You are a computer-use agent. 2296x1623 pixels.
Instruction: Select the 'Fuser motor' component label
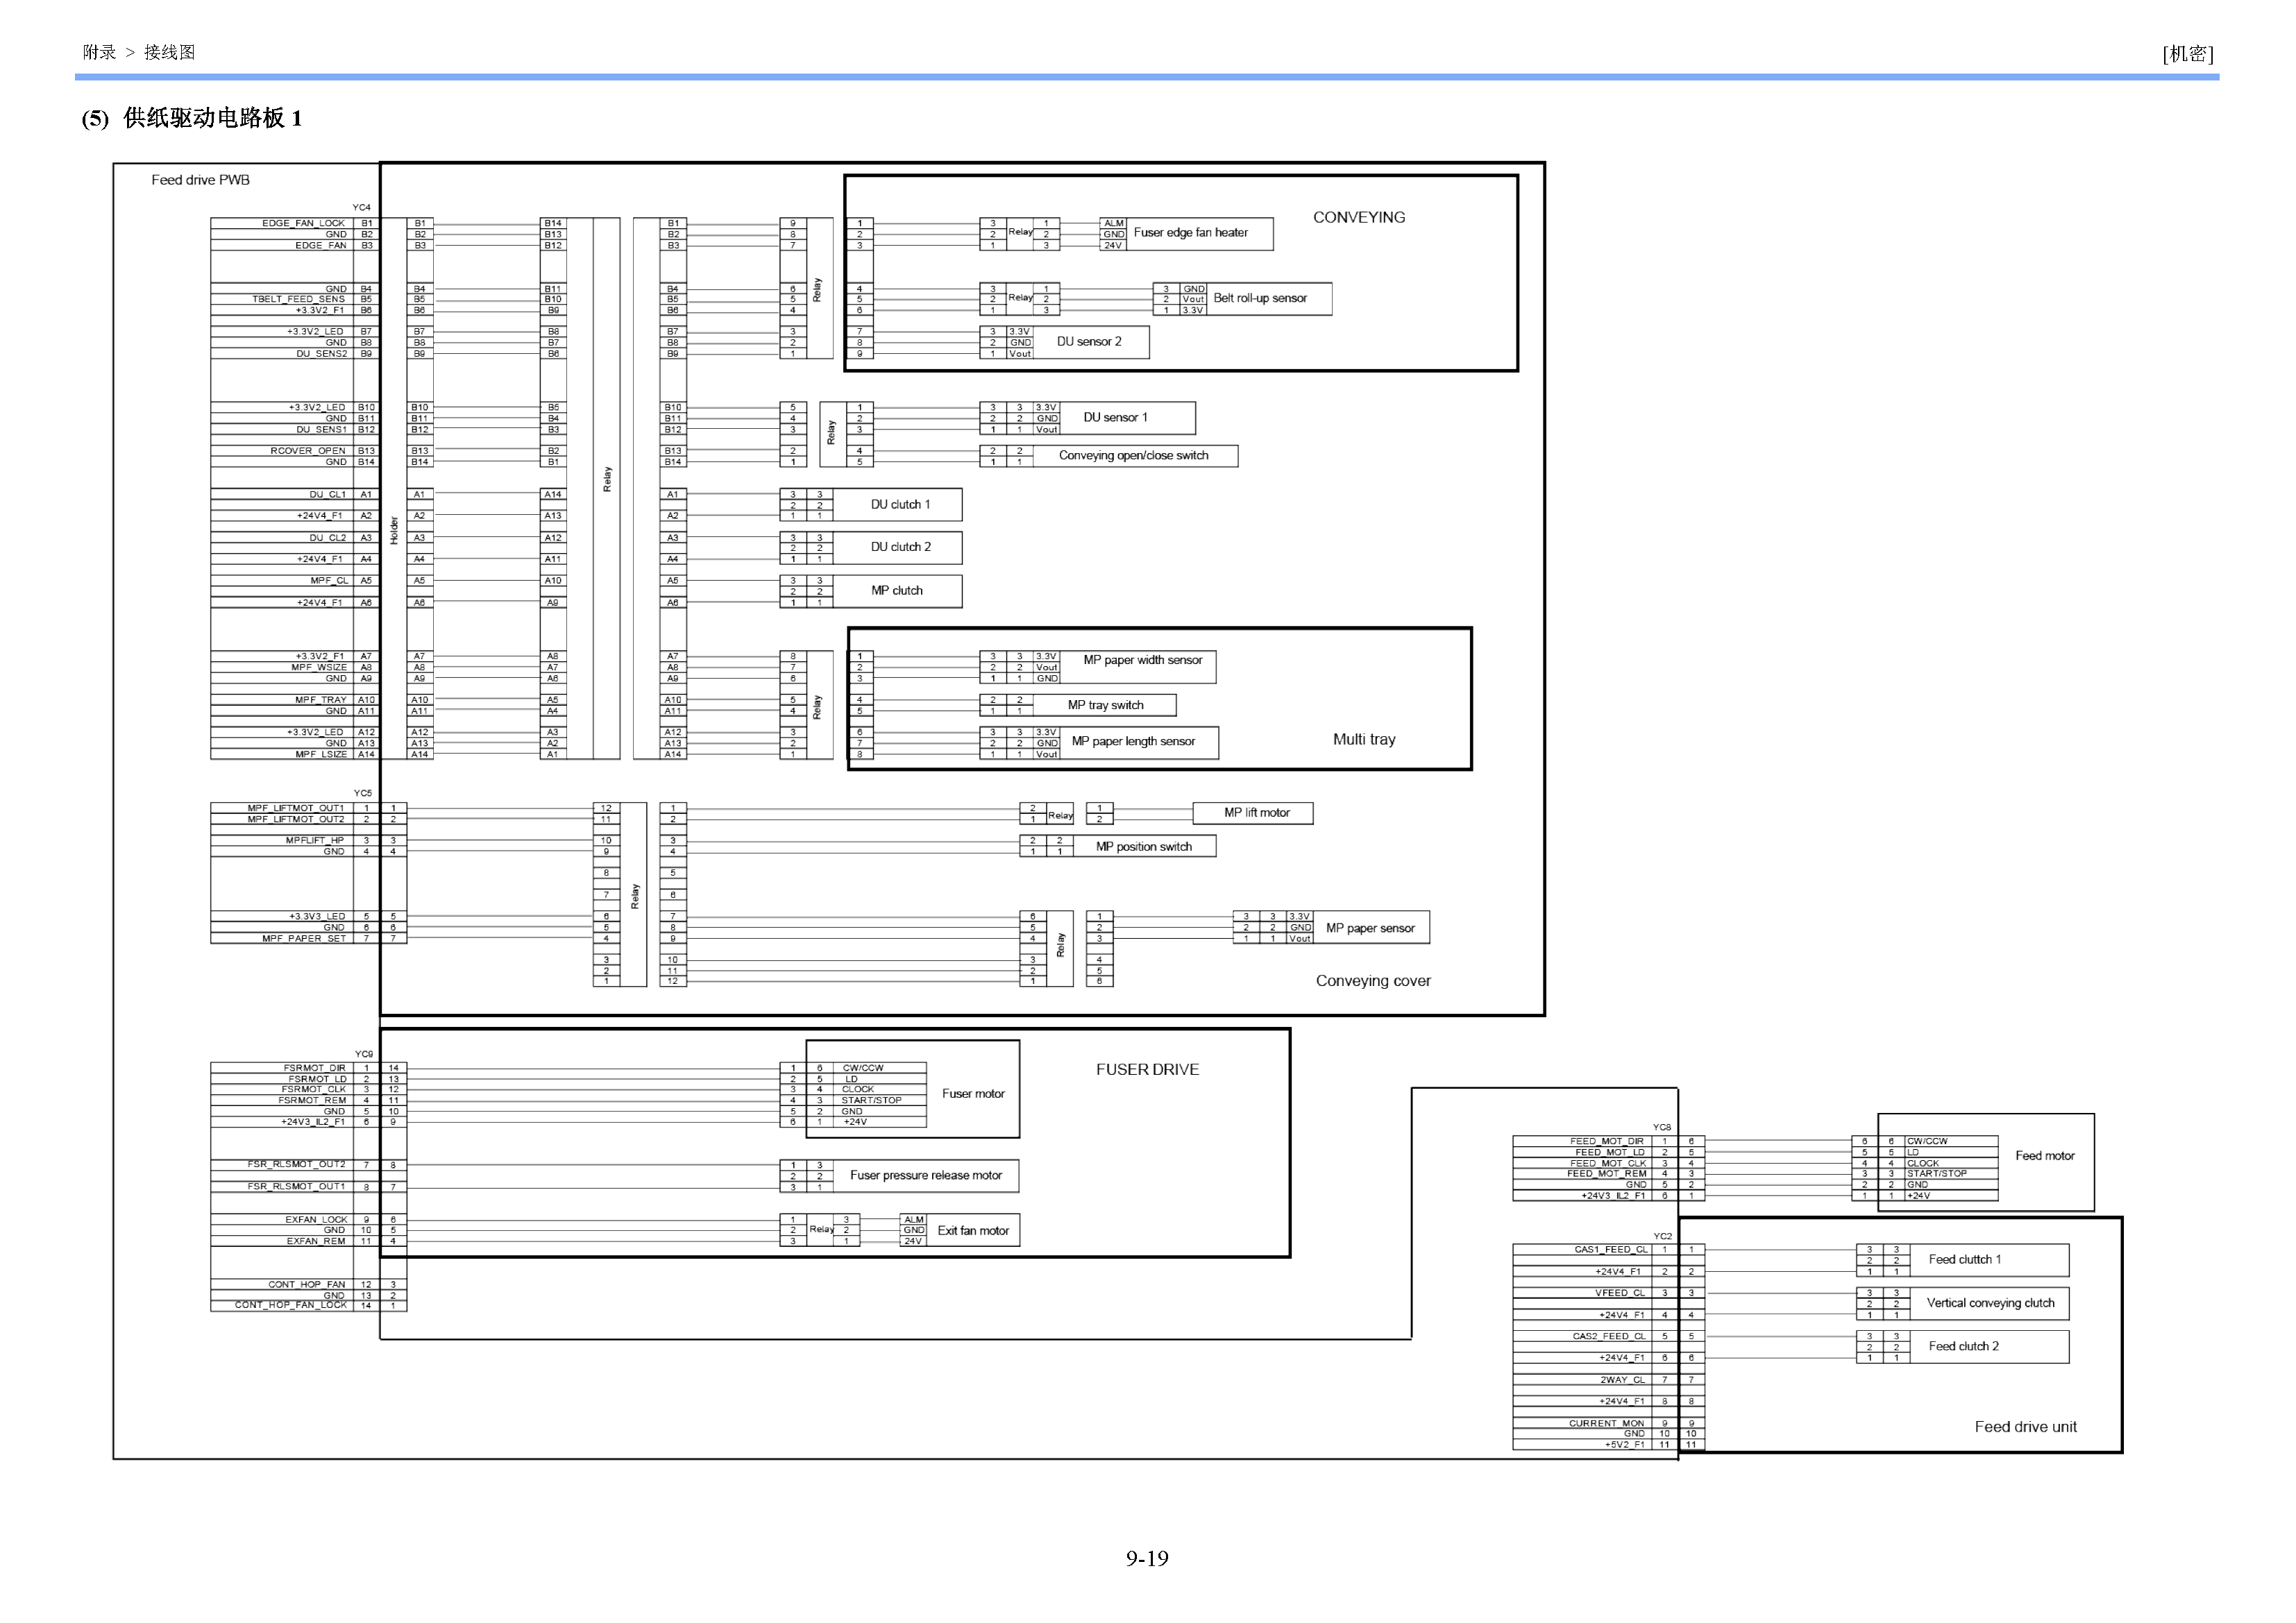tap(973, 1094)
